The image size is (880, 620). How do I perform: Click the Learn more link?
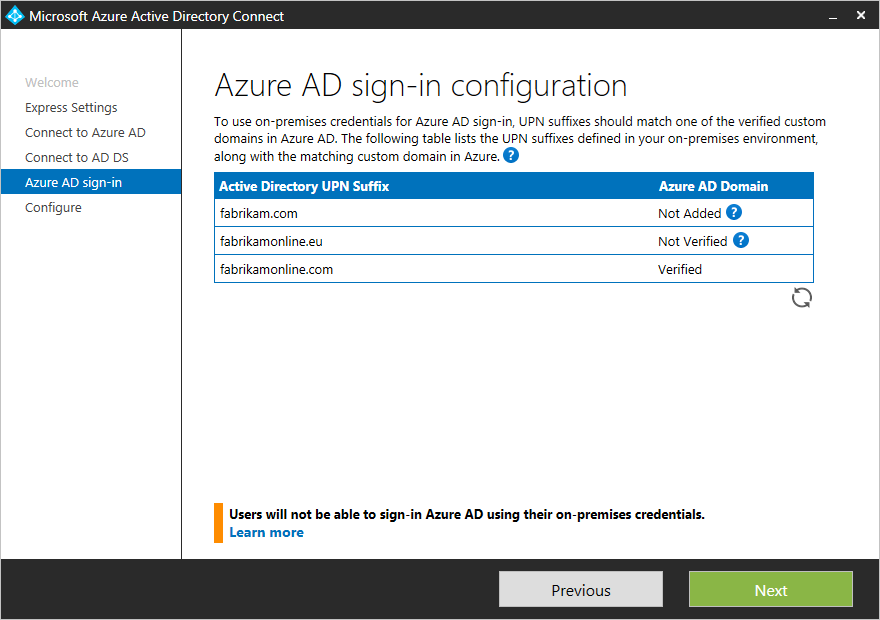[267, 532]
